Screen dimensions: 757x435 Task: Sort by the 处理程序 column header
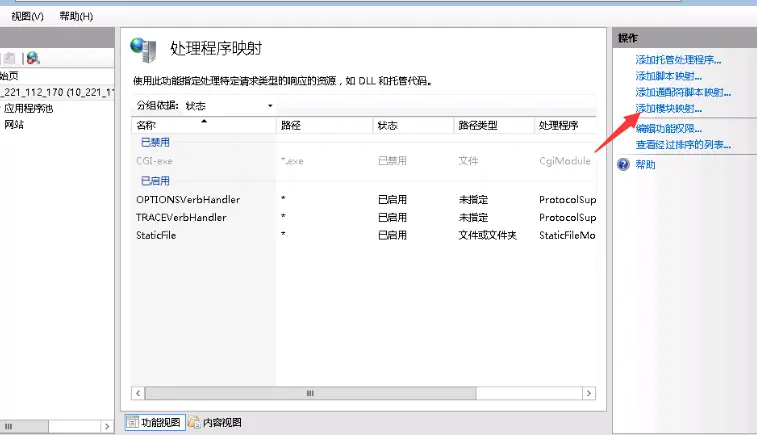[565, 126]
